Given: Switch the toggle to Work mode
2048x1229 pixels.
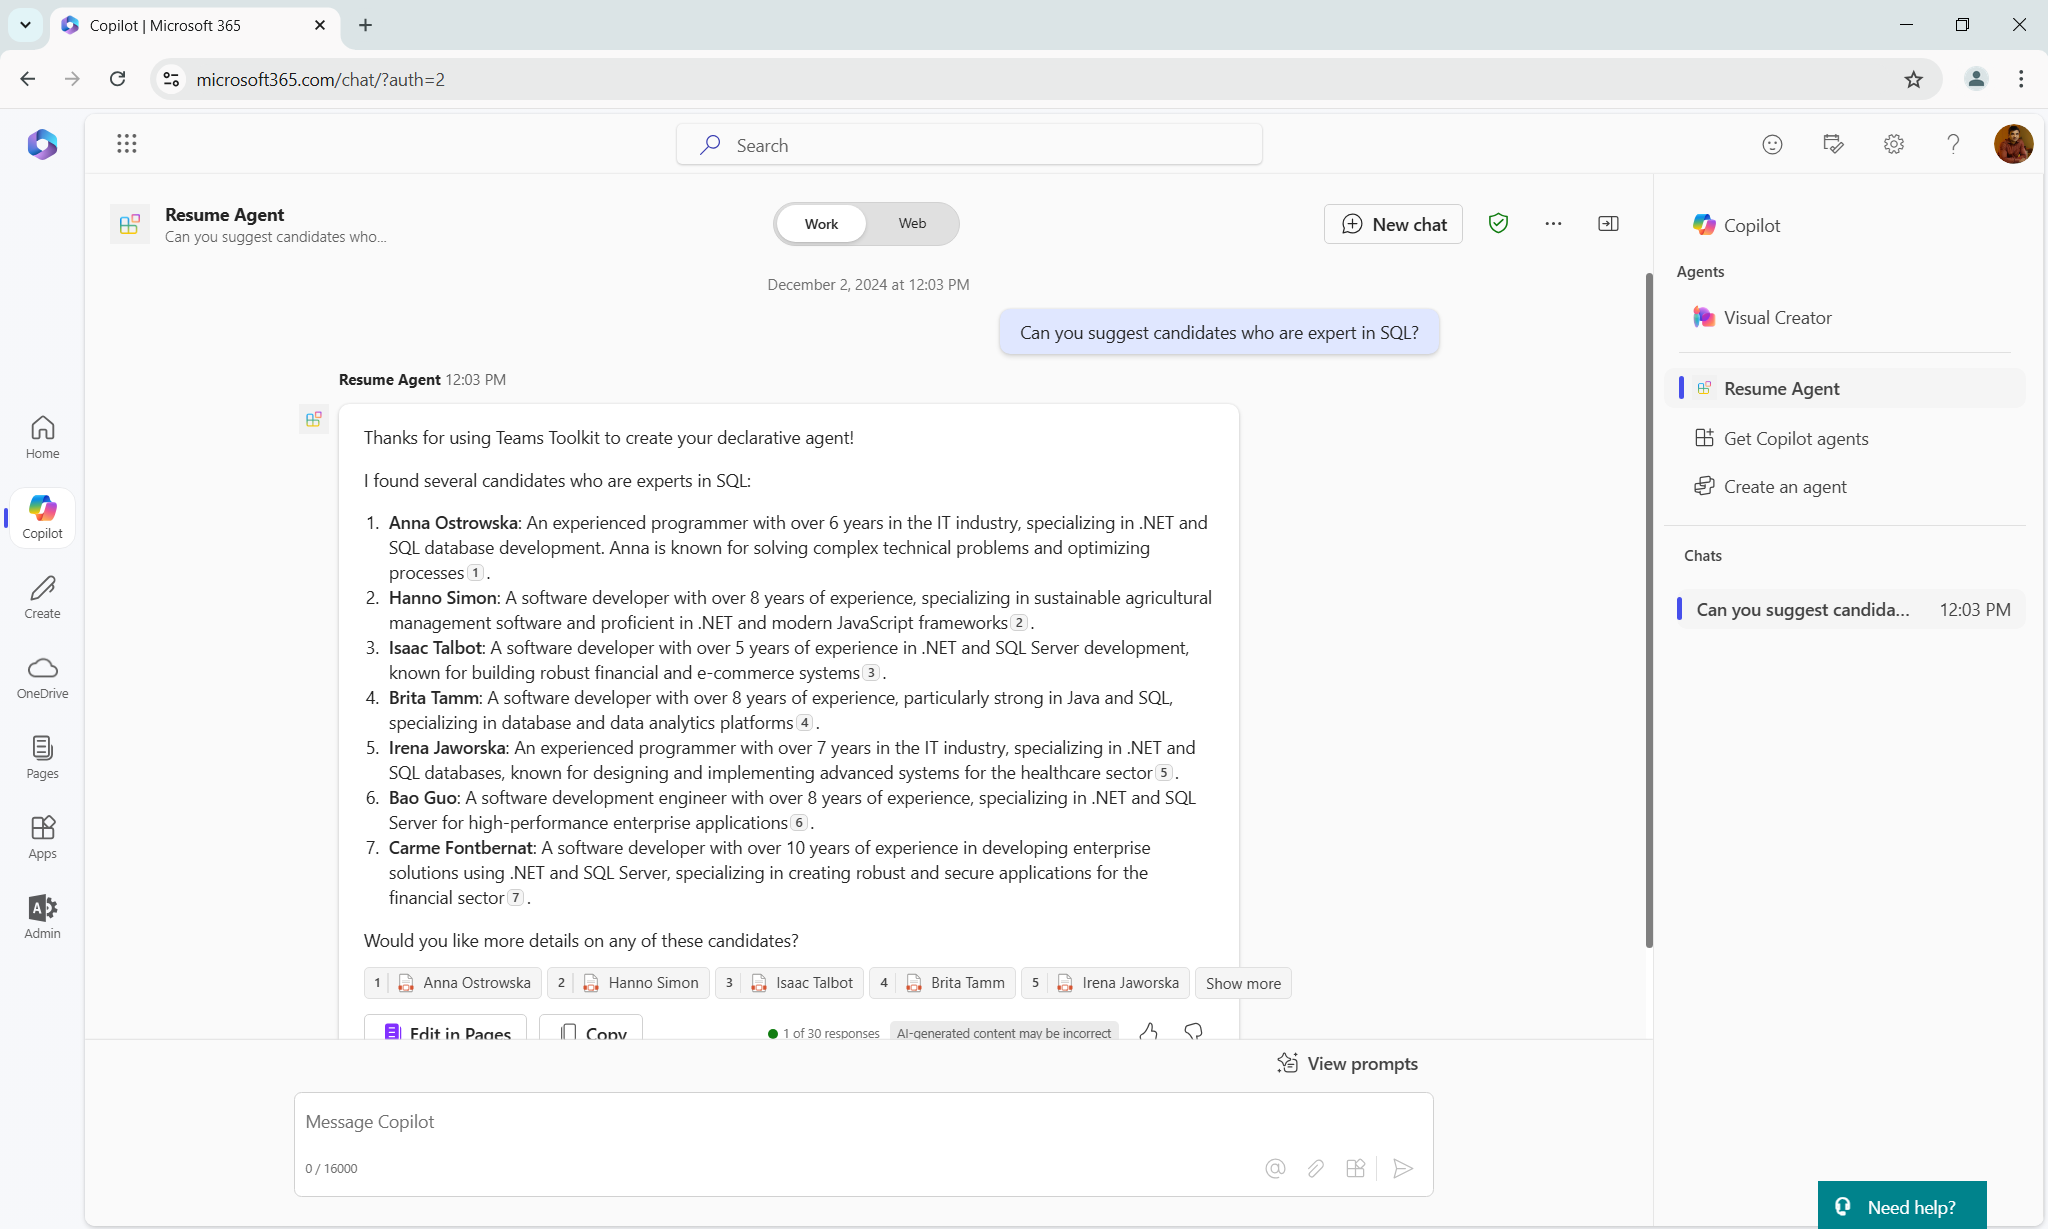Looking at the screenshot, I should point(821,223).
